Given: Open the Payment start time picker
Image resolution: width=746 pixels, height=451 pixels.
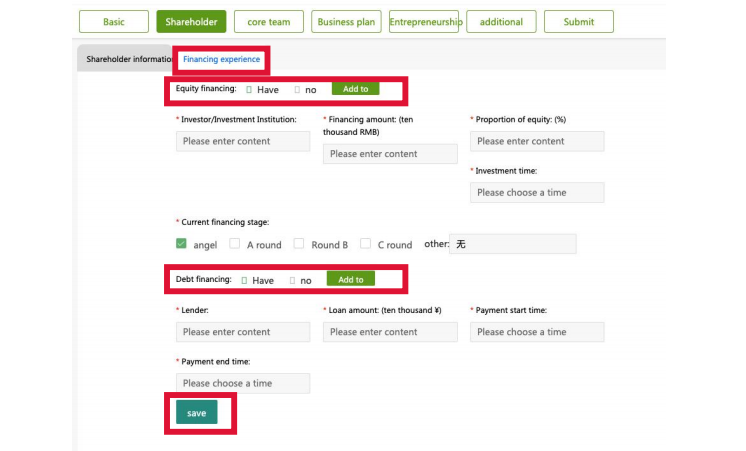Looking at the screenshot, I should 537,332.
